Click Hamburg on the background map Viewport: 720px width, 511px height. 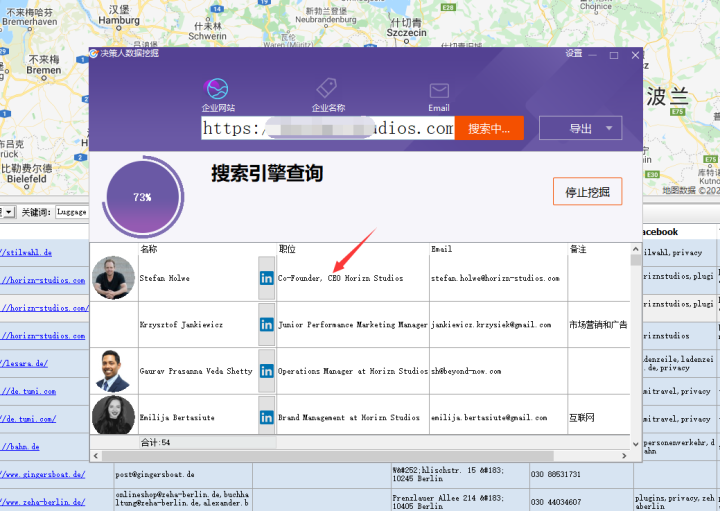pyautogui.click(x=119, y=20)
